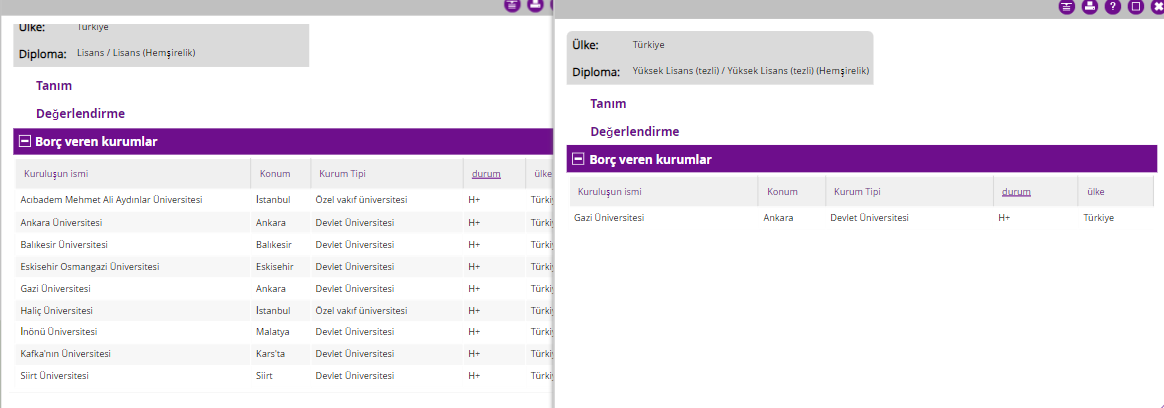The image size is (1164, 408).
Task: Sort by the durum link in left window
Action: click(x=486, y=174)
